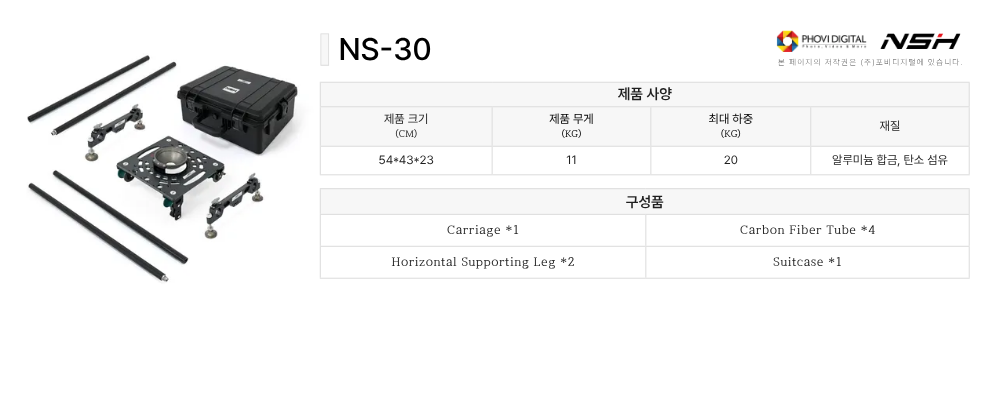Click the 구성품 section header
Screen dimensions: 1000x400
(x=644, y=201)
